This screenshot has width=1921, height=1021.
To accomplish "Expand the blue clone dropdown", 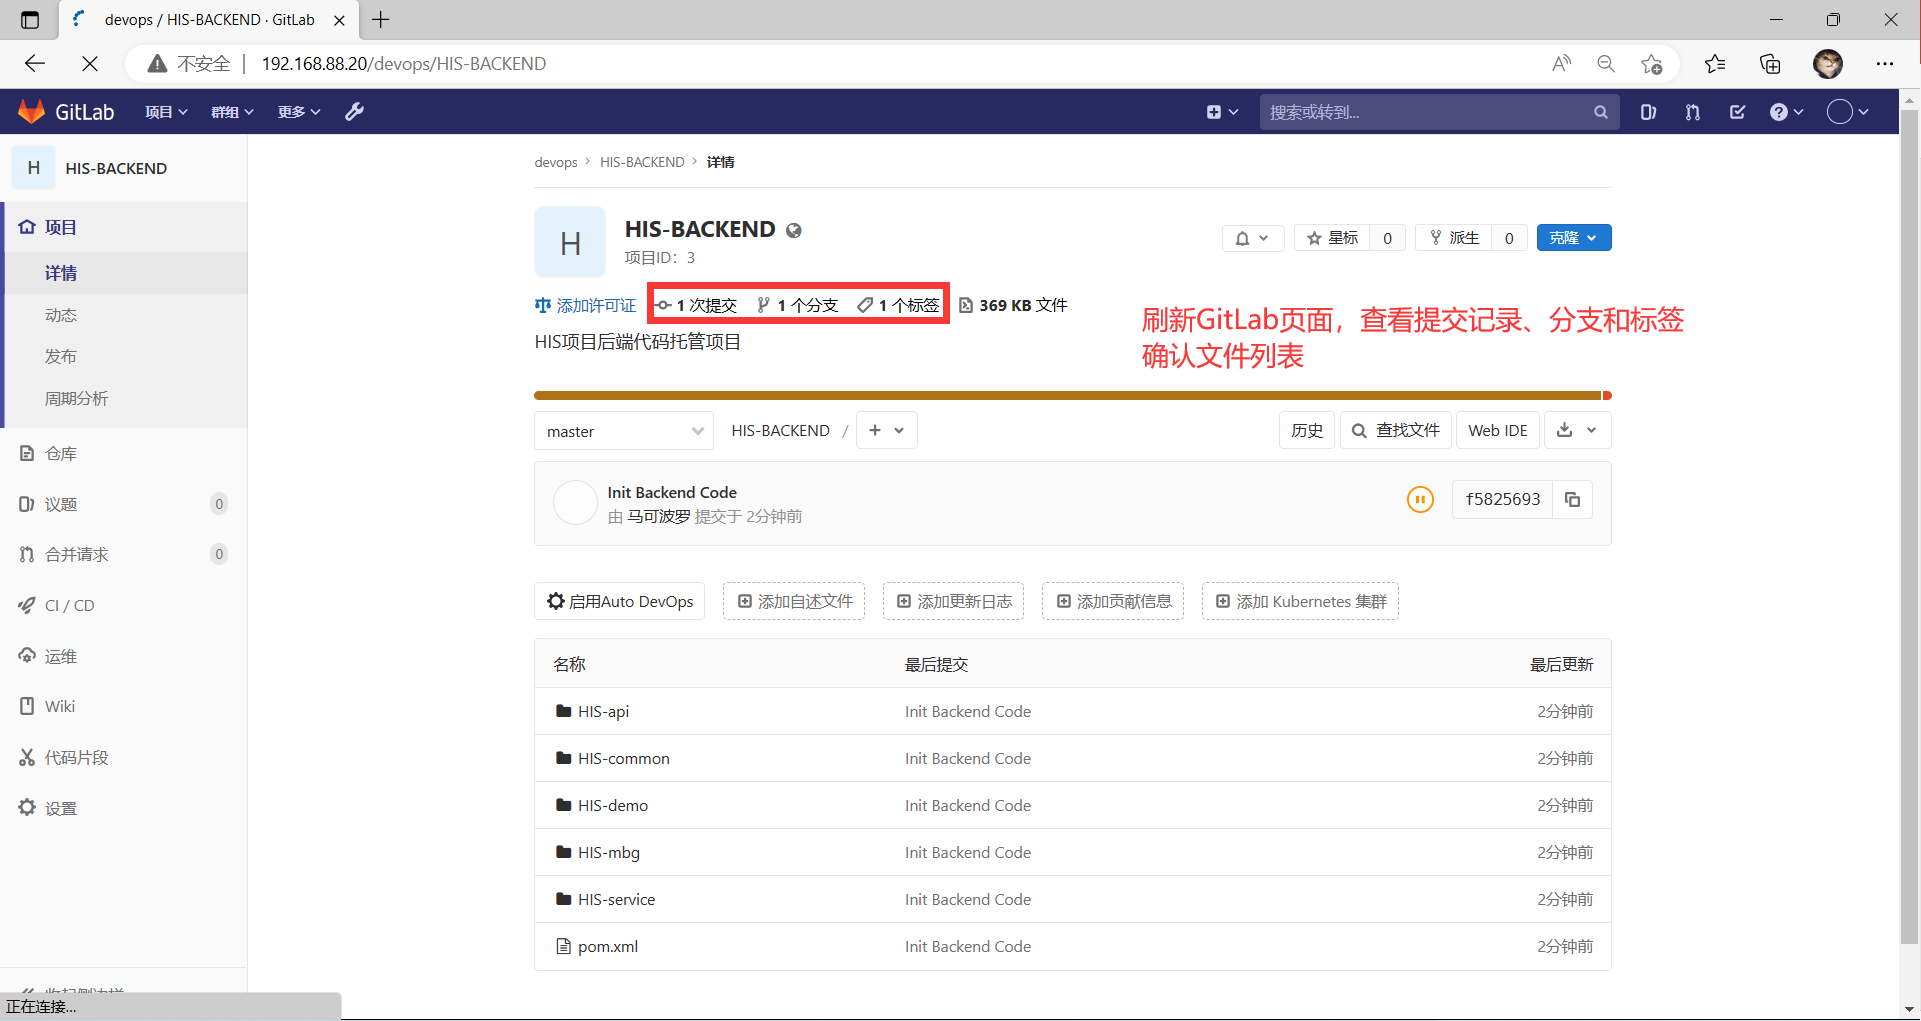I will tap(1573, 238).
